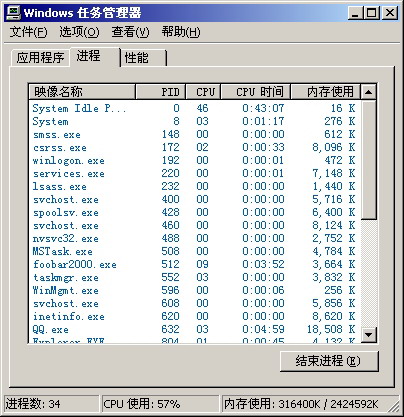Select the taskmgr.exe process
The image size is (404, 417).
[x=195, y=277]
